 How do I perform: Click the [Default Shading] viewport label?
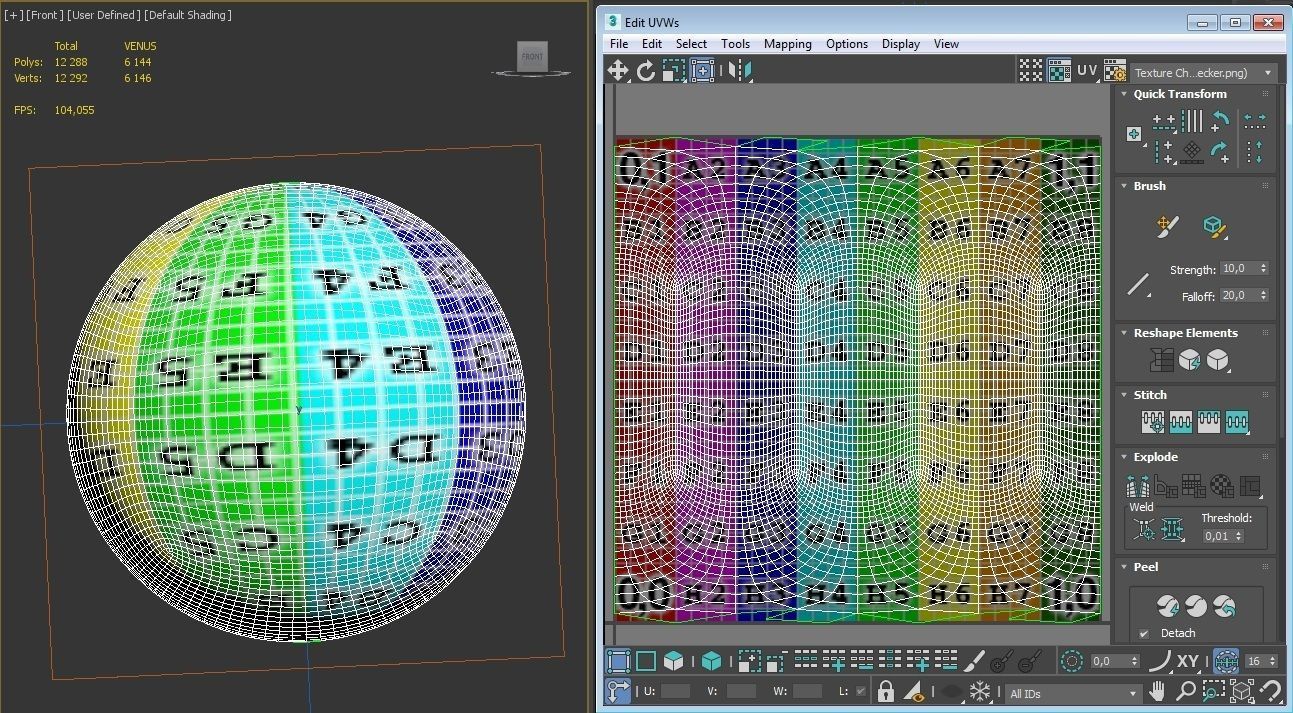click(188, 15)
